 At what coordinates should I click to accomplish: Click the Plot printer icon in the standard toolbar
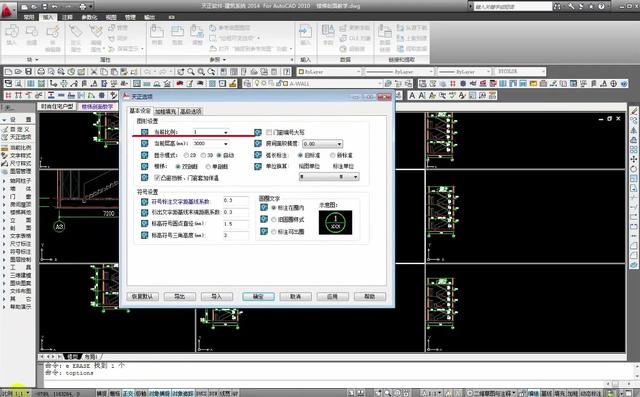click(x=41, y=72)
